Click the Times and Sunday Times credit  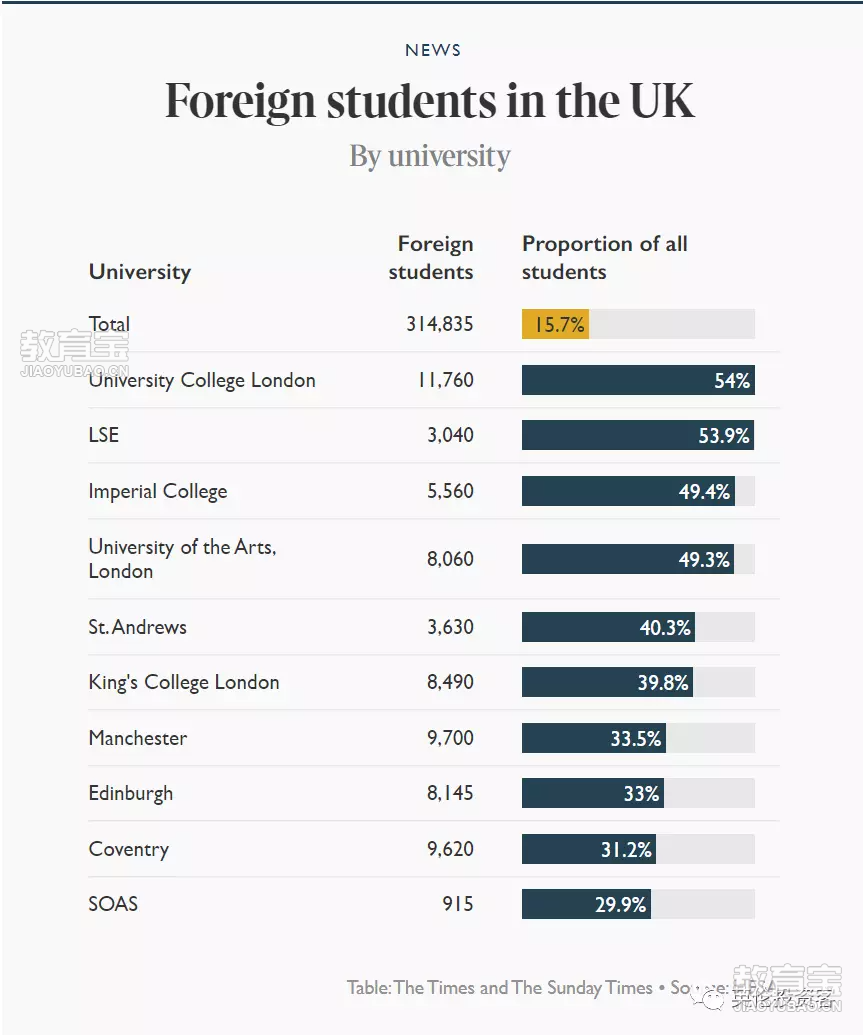point(500,988)
